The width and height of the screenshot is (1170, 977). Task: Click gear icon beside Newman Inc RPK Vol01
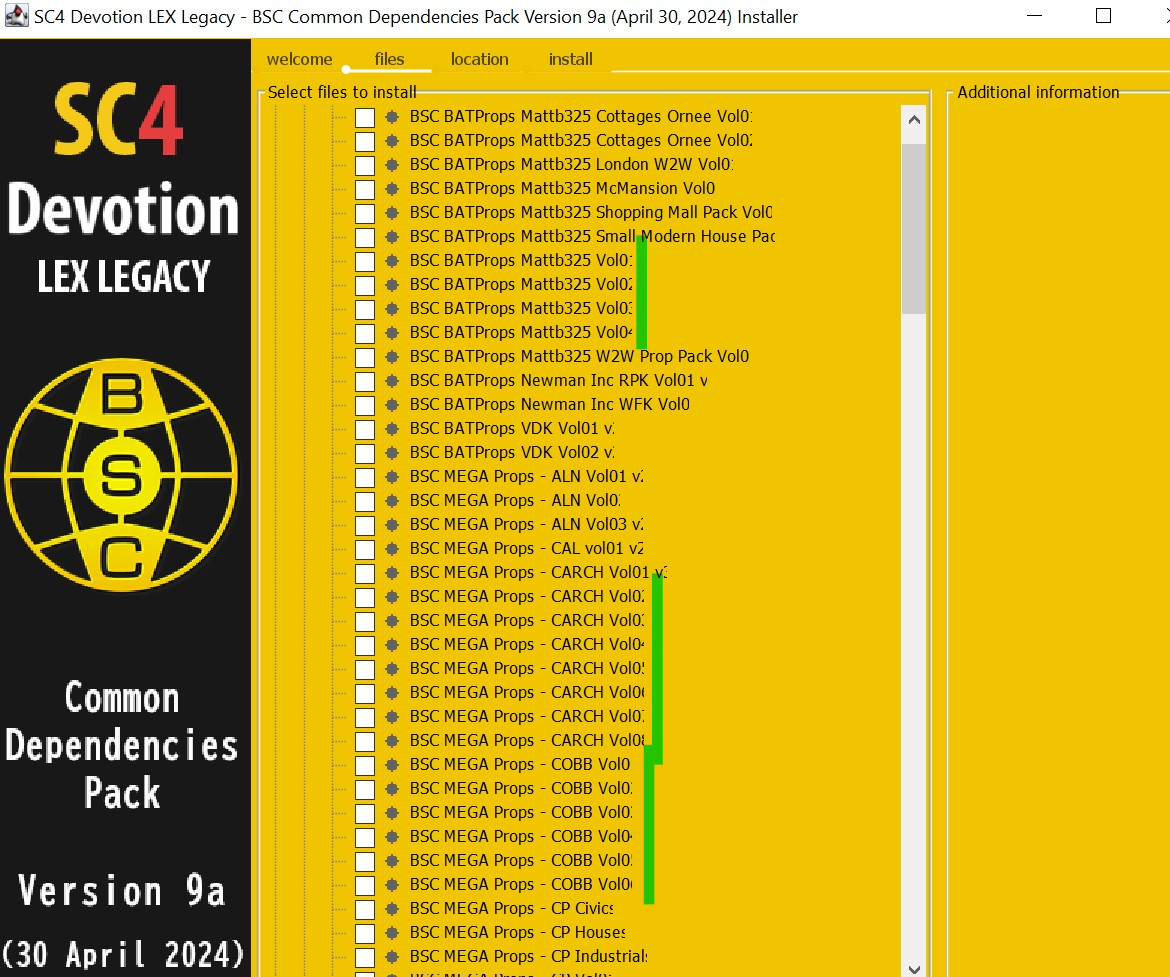point(392,381)
